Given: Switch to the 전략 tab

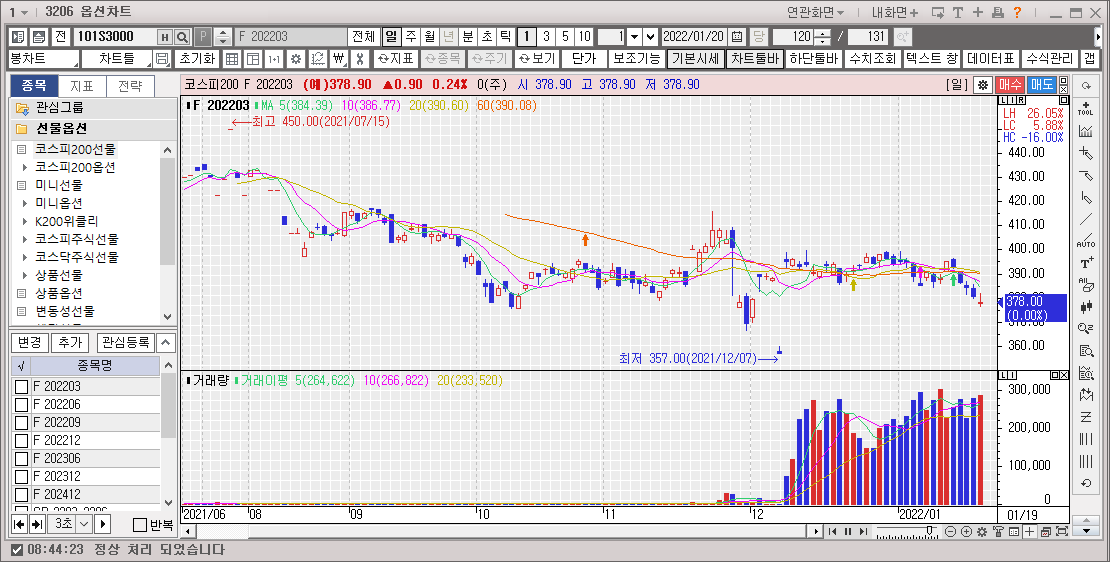Looking at the screenshot, I should [x=130, y=86].
